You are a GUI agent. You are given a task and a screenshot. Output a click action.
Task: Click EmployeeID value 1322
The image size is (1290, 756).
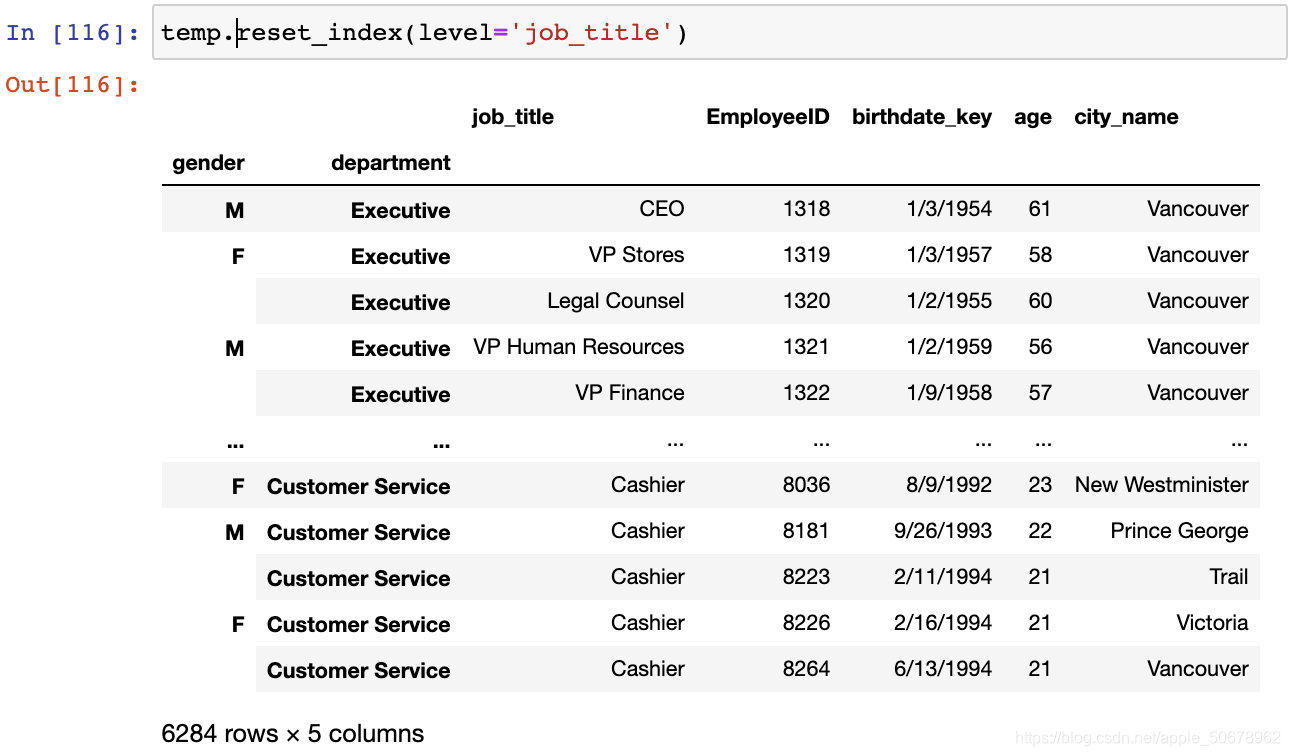coord(807,393)
